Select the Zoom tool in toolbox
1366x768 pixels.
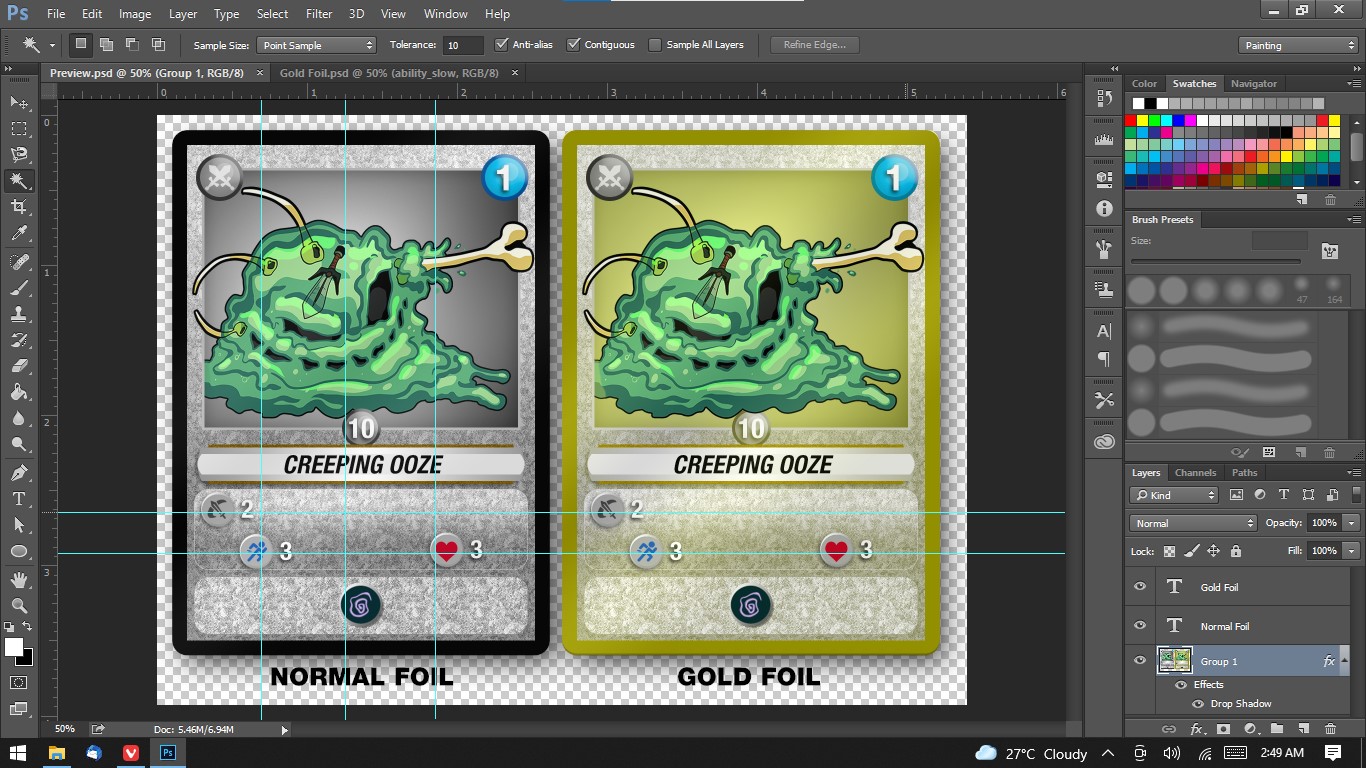click(19, 605)
